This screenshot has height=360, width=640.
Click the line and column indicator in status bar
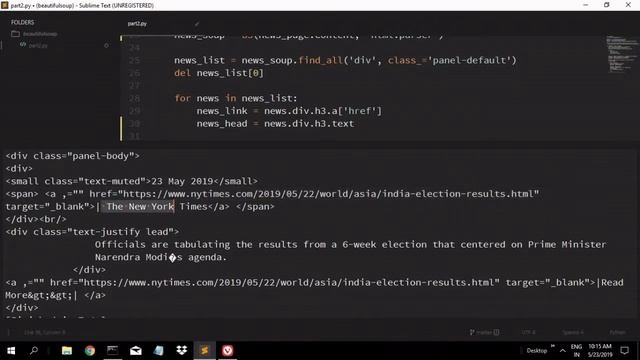(x=44, y=332)
